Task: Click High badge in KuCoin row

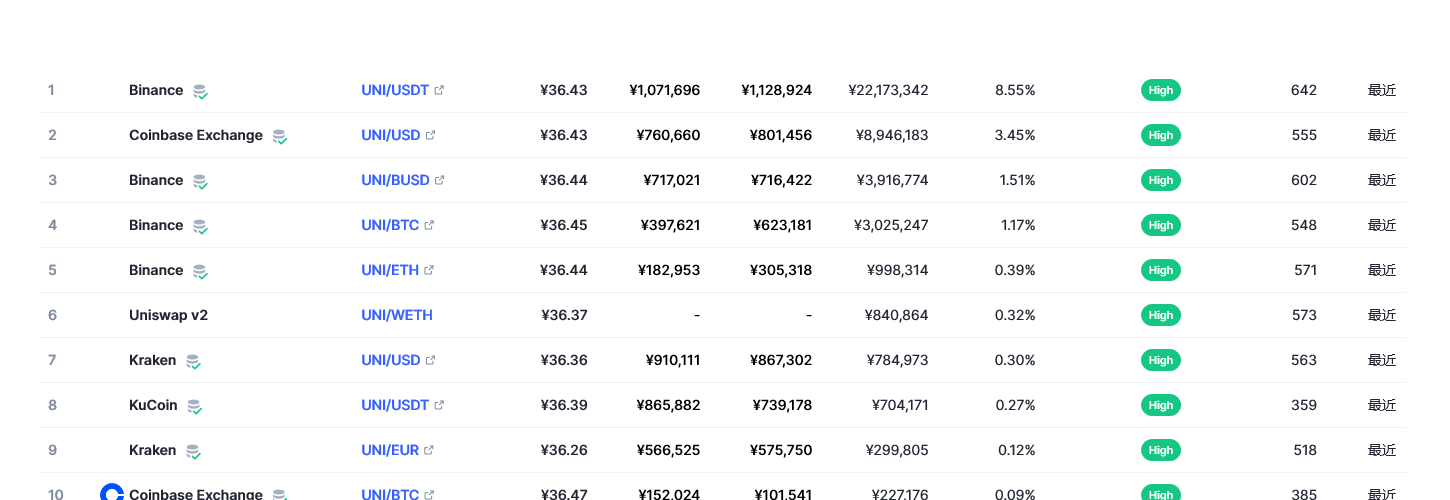Action: 1161,405
